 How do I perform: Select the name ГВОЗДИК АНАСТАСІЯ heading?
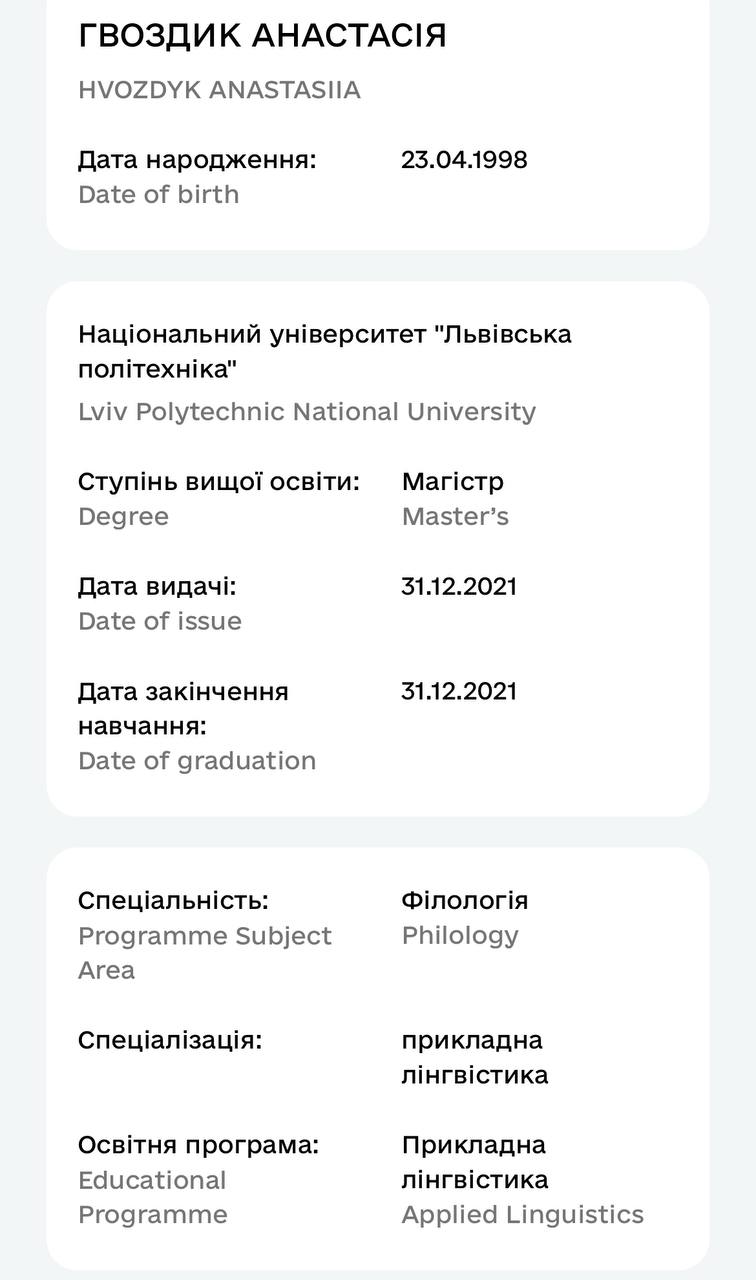(262, 36)
